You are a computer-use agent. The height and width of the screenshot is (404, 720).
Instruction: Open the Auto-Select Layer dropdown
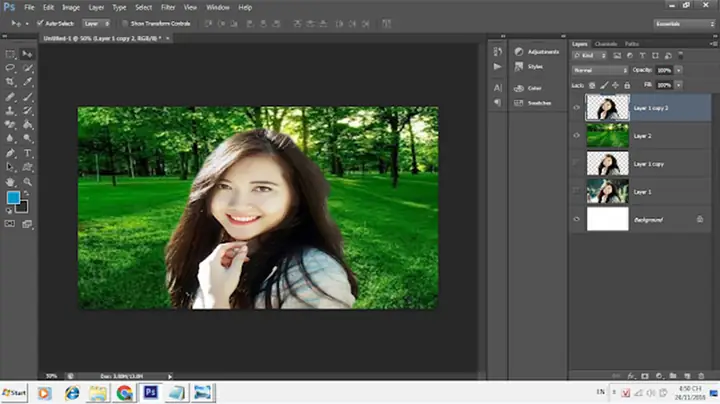pos(96,23)
